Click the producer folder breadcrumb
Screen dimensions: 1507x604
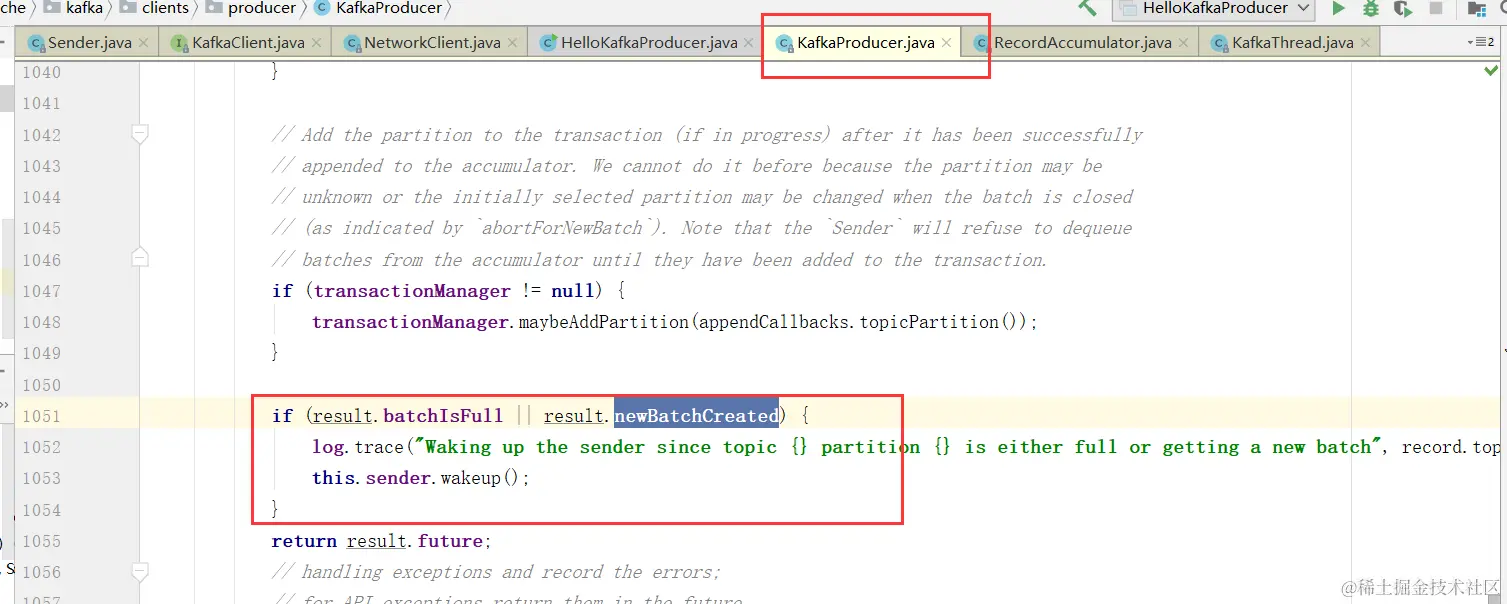[250, 8]
